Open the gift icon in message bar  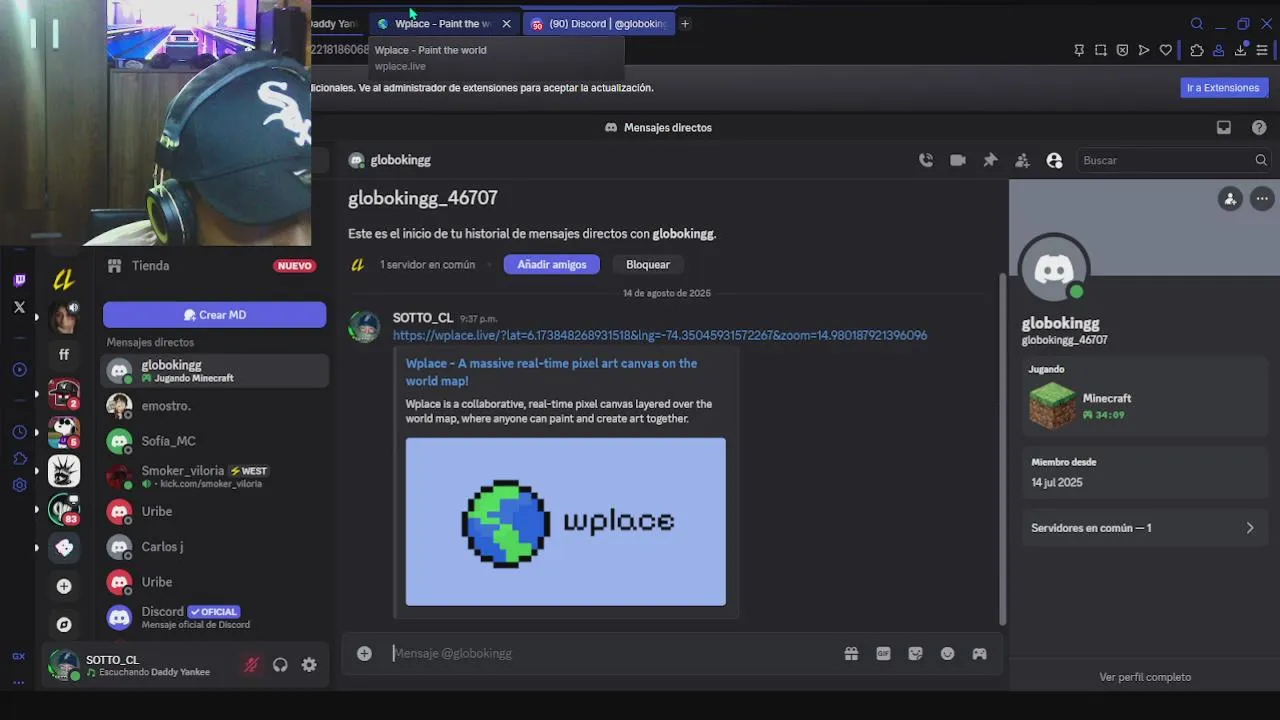[851, 653]
